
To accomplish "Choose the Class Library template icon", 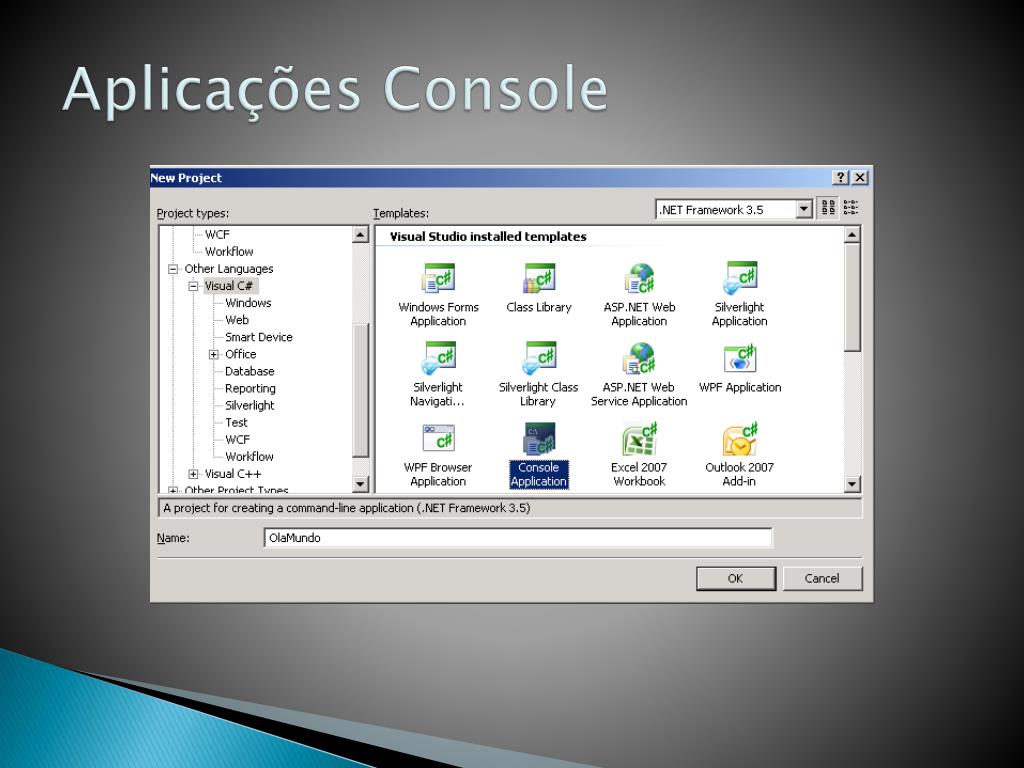I will click(x=539, y=278).
